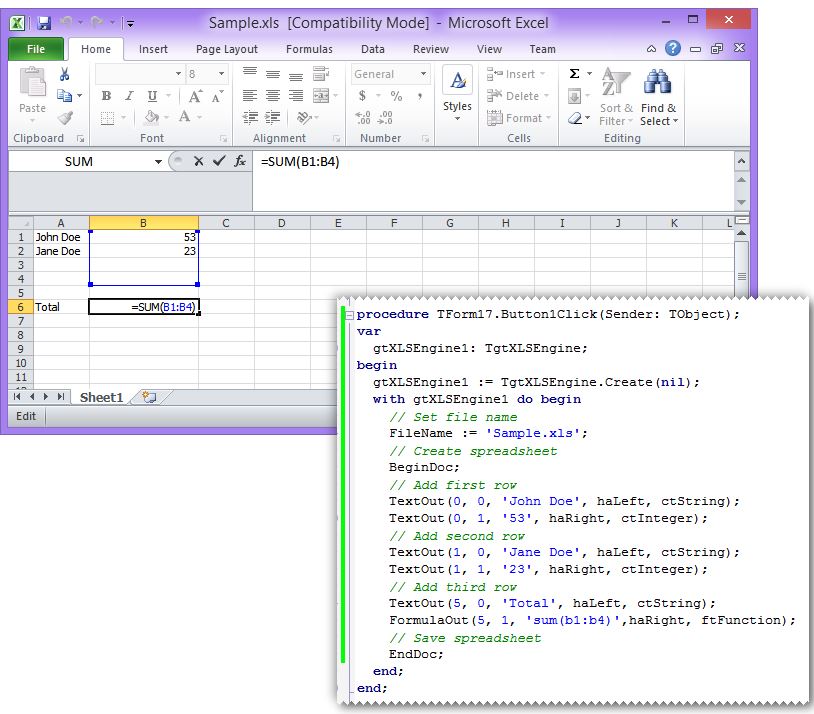The image size is (814, 714).
Task: Toggle Bold formatting
Action: pyautogui.click(x=106, y=96)
